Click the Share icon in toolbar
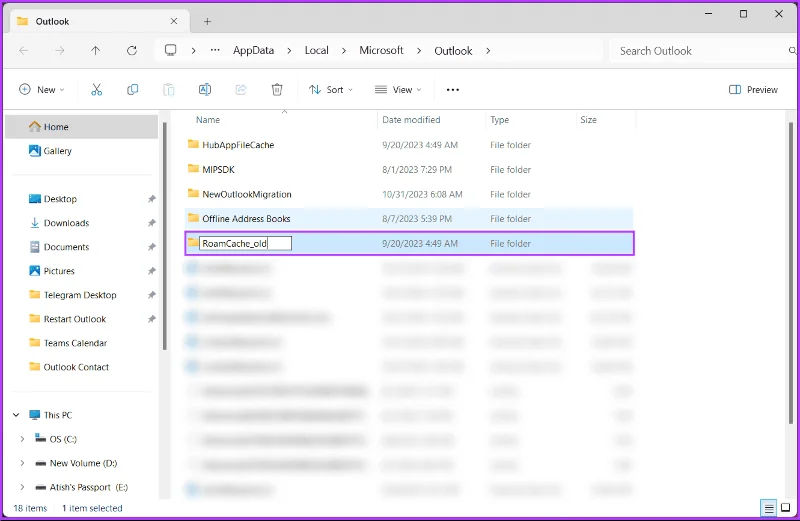Image resolution: width=800 pixels, height=521 pixels. click(241, 90)
